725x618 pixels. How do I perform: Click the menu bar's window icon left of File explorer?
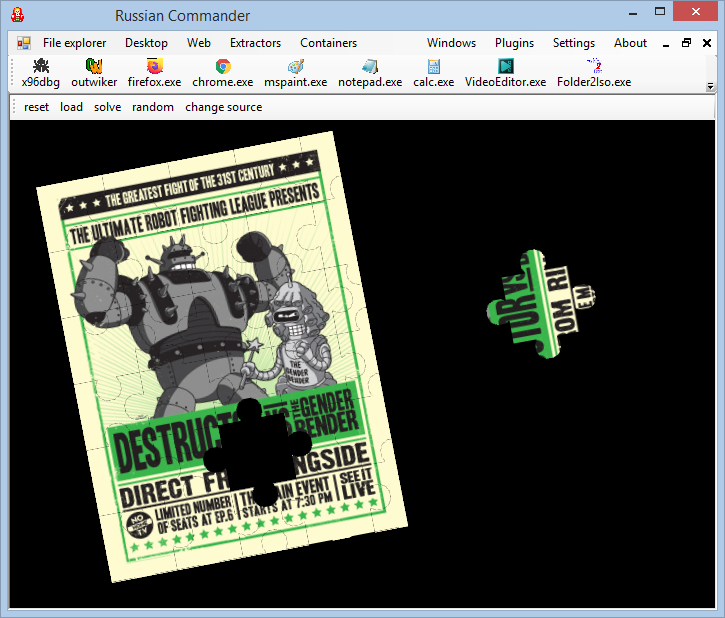pos(24,43)
